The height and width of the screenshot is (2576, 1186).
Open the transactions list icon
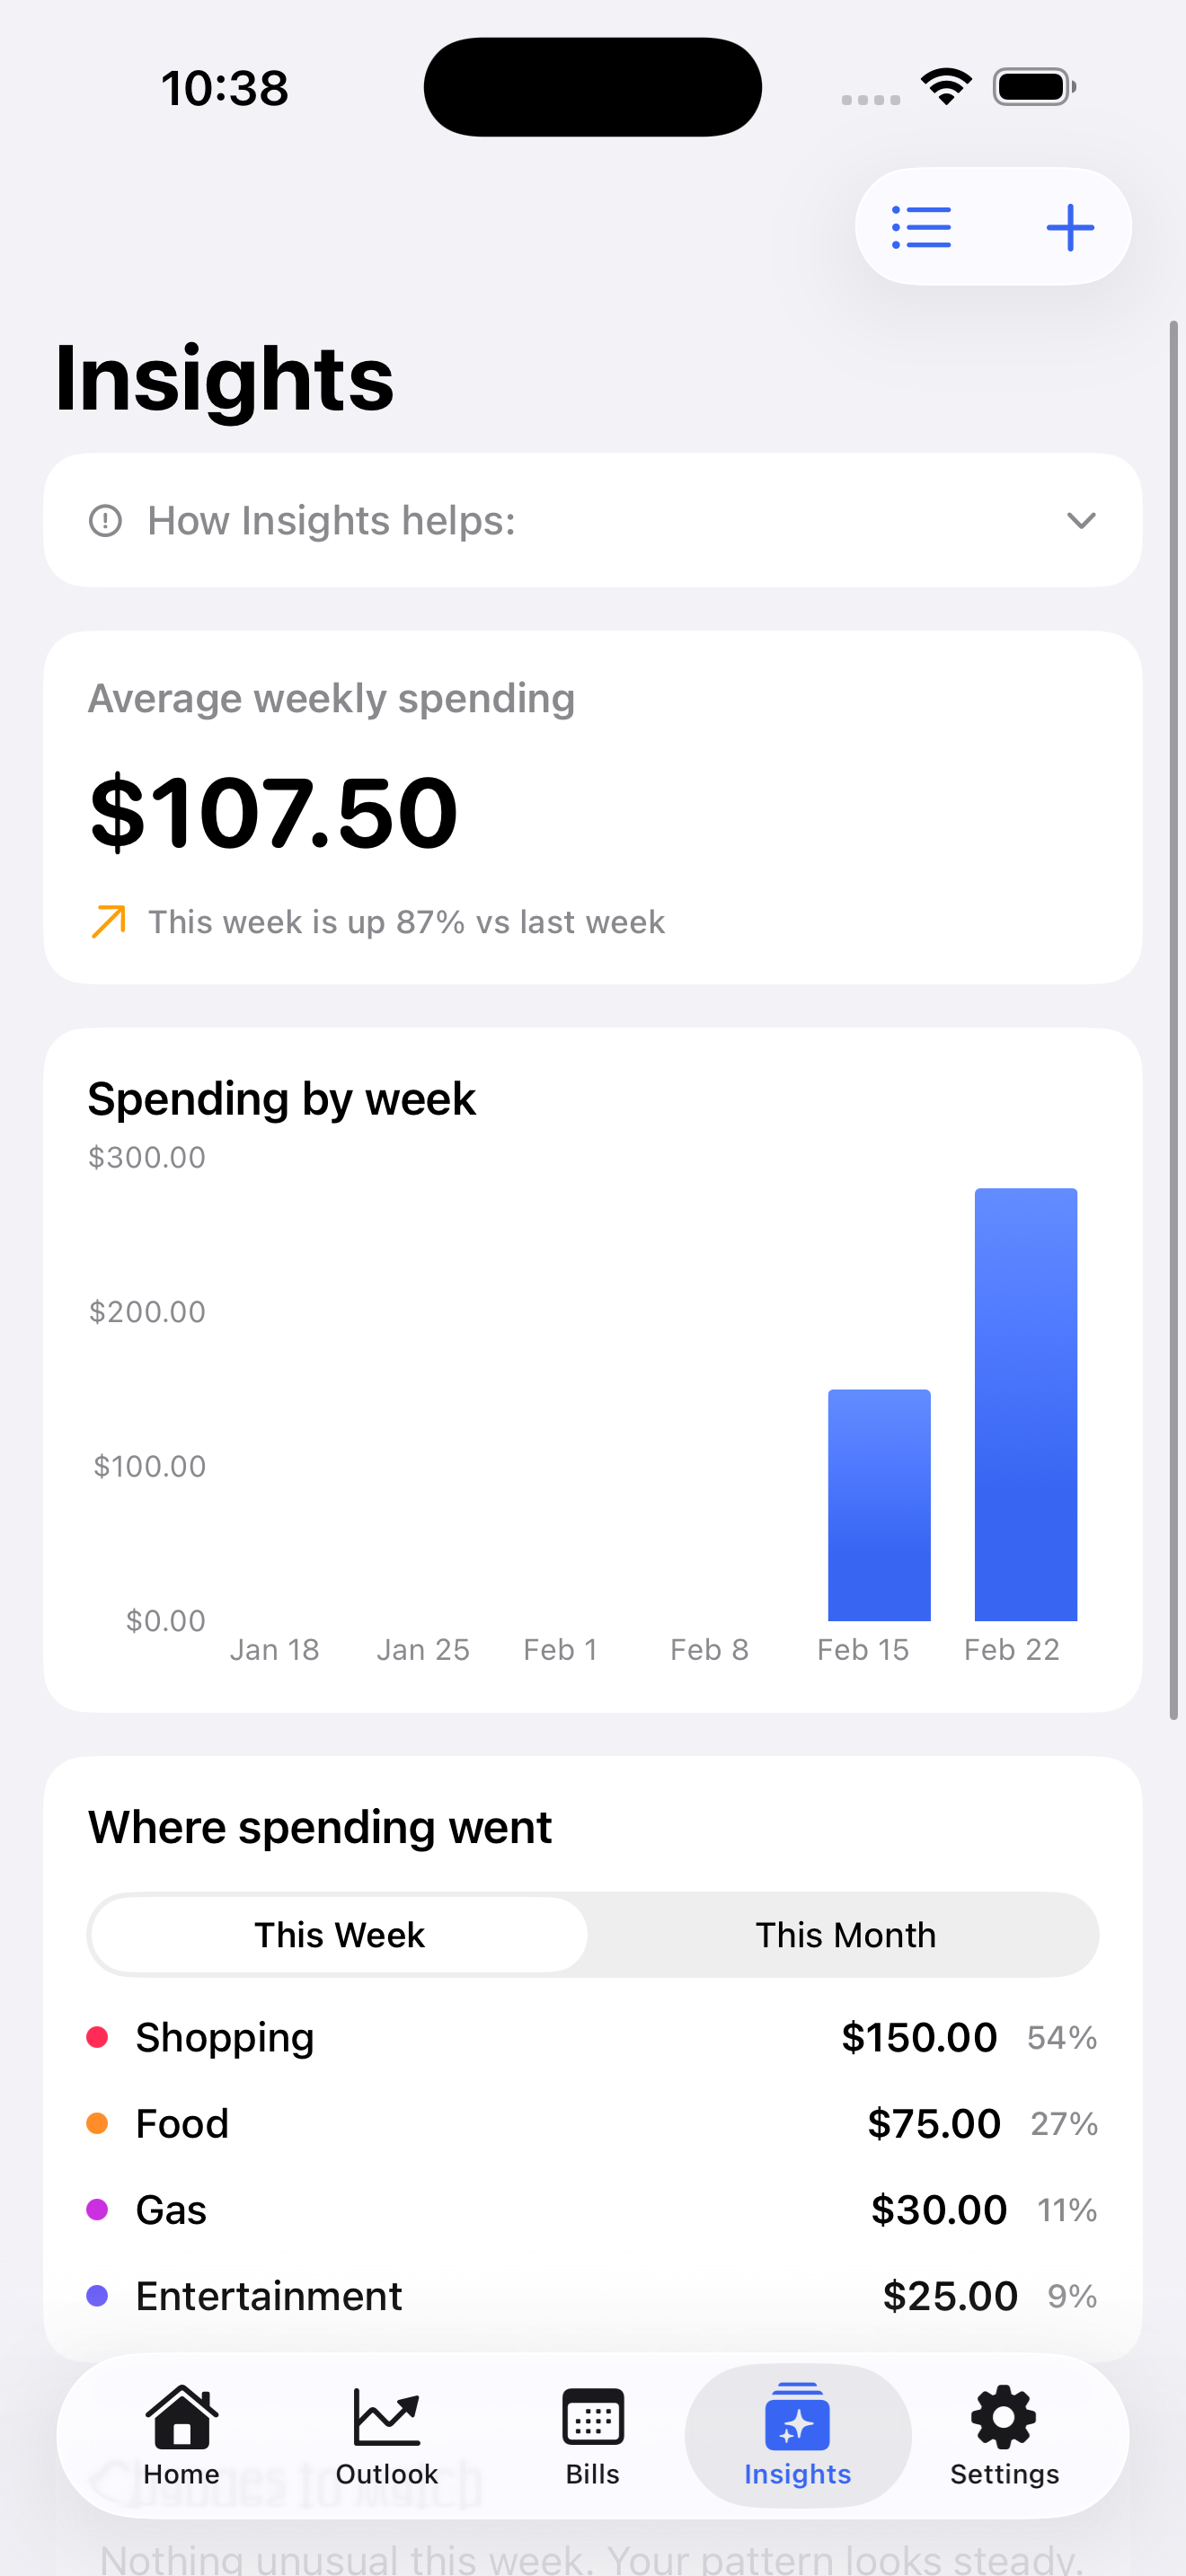(921, 227)
